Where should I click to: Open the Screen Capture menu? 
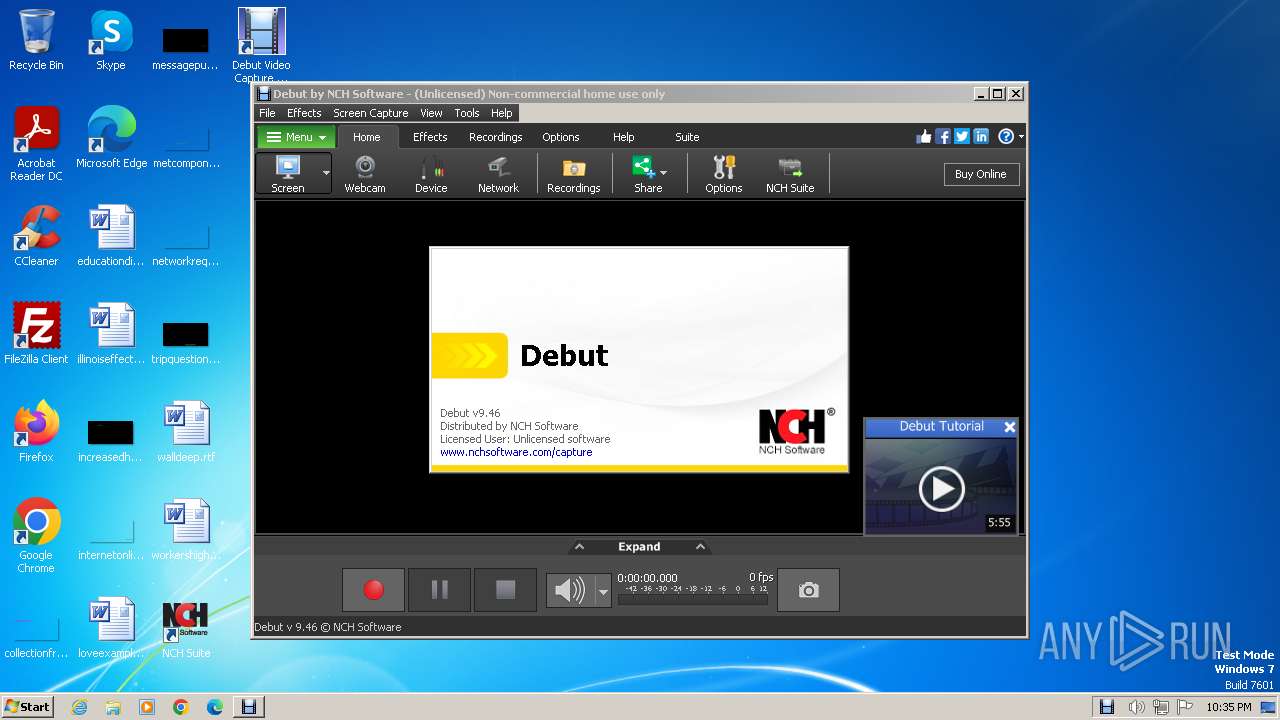[370, 113]
